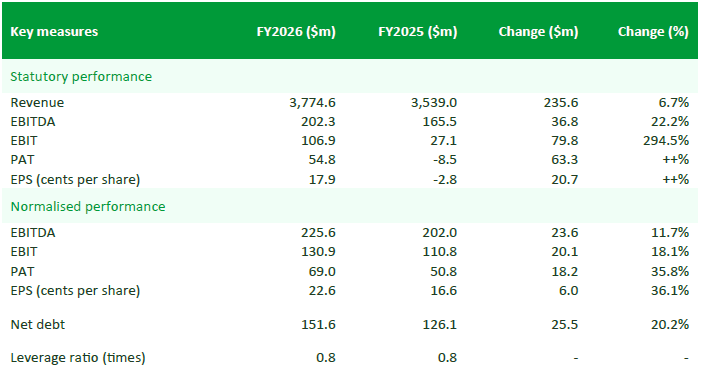Click normalised EBITDA value 225.6
Image resolution: width=701 pixels, height=387 pixels.
pos(318,232)
